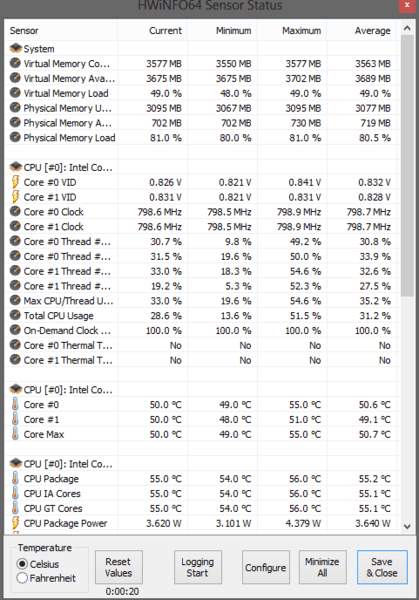Screen dimensions: 419x600
Task: Click the Total CPU Usage gauge icon
Action: (15, 315)
